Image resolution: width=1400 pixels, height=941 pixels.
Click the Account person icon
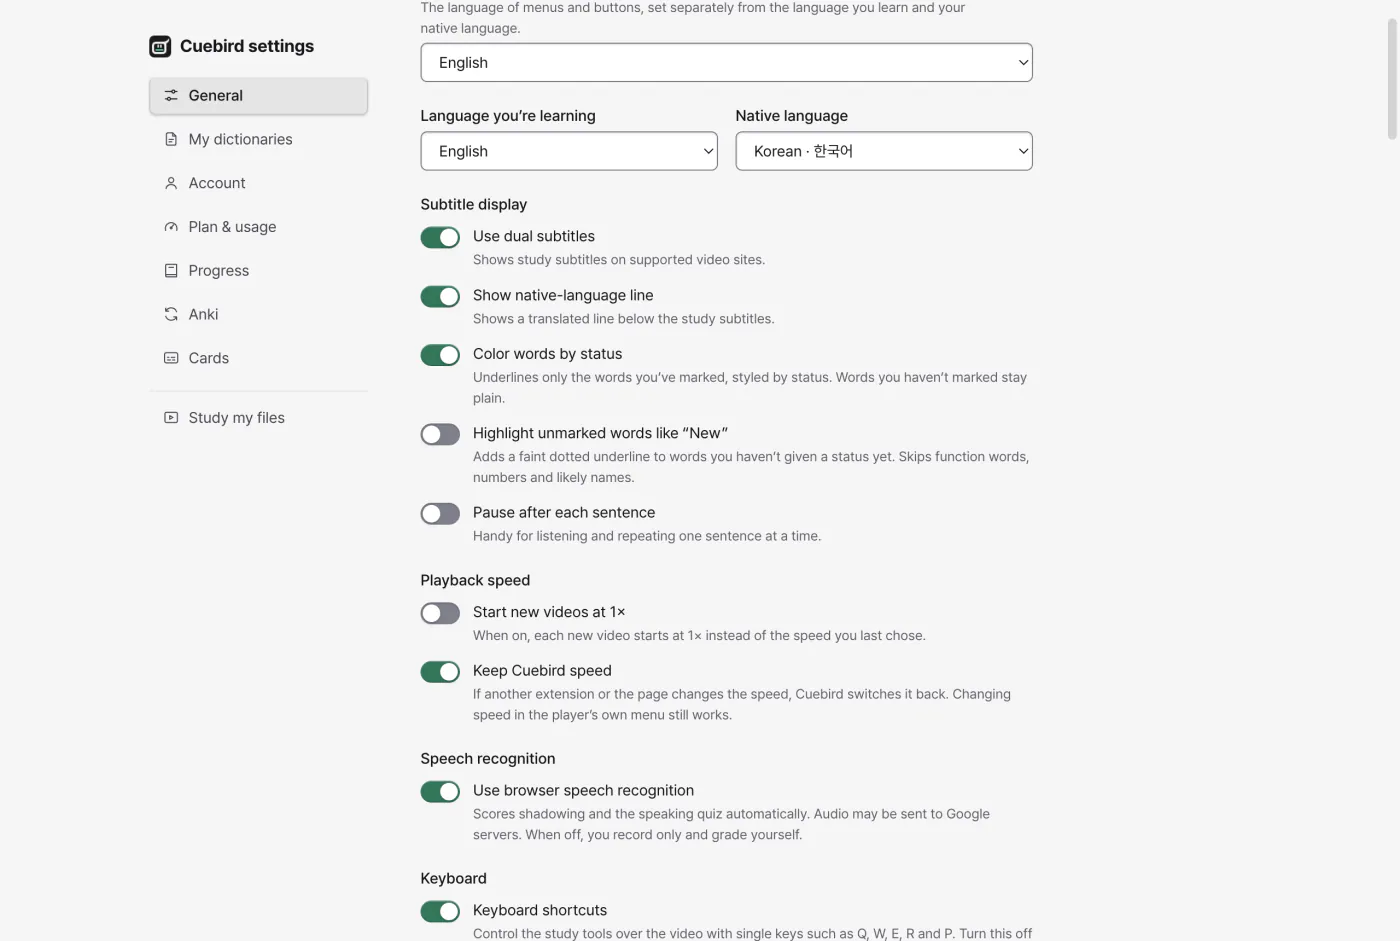(x=171, y=183)
